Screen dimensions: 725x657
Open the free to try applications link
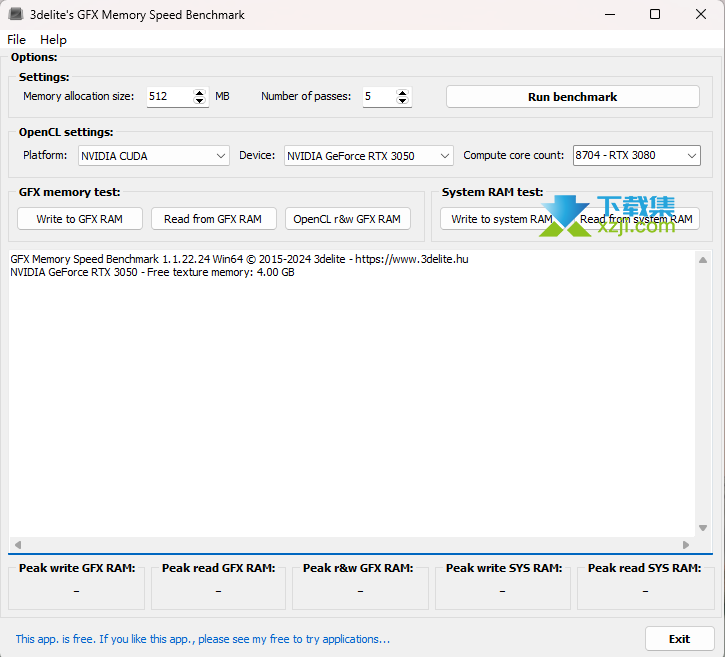click(x=203, y=639)
